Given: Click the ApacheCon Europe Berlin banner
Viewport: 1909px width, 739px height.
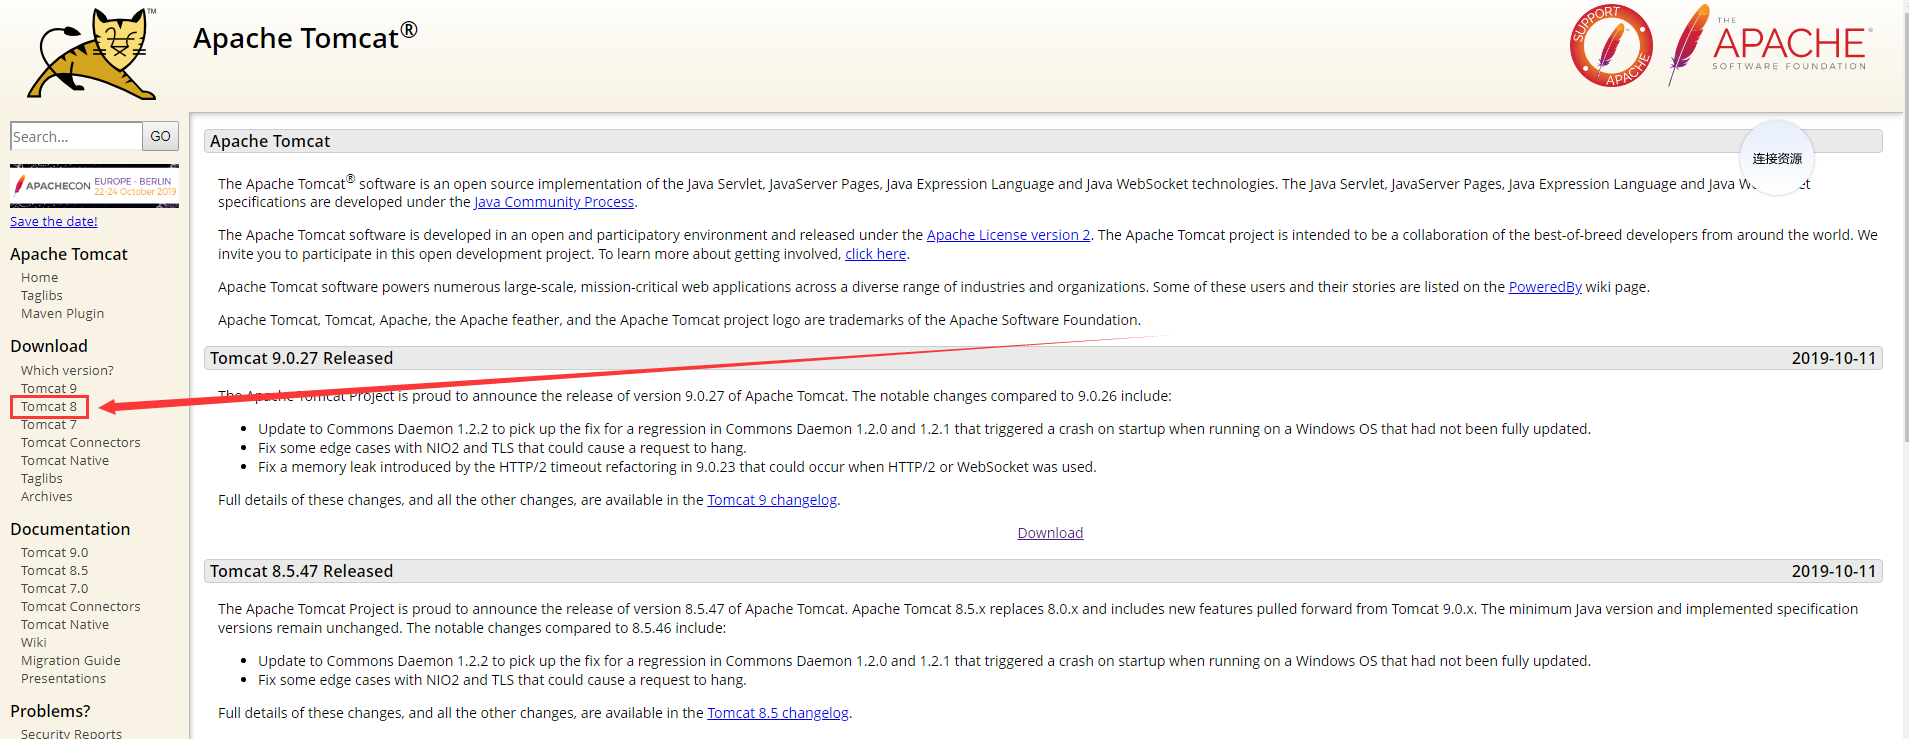Looking at the screenshot, I should coord(94,186).
